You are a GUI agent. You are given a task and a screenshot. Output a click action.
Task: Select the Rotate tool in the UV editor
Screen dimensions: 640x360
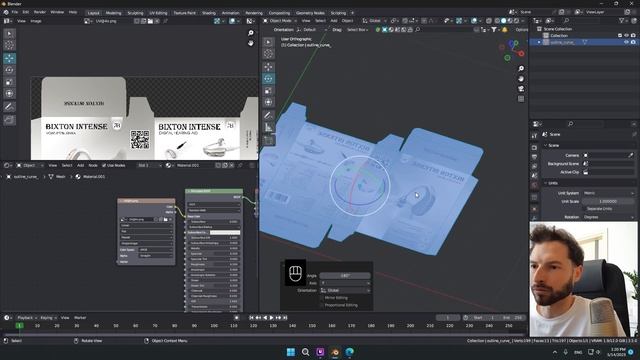click(9, 70)
